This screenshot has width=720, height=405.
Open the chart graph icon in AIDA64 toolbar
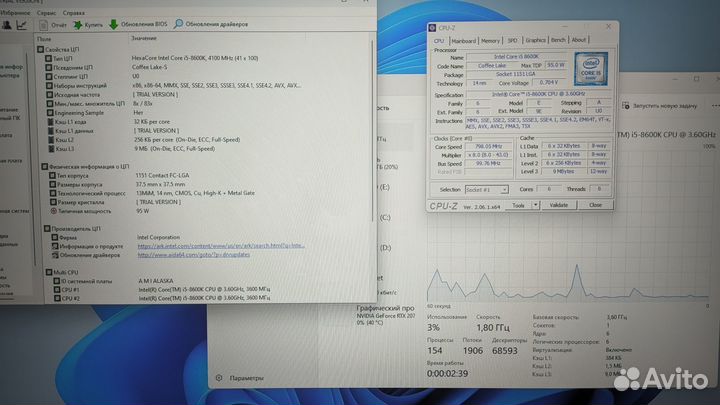pos(22,25)
